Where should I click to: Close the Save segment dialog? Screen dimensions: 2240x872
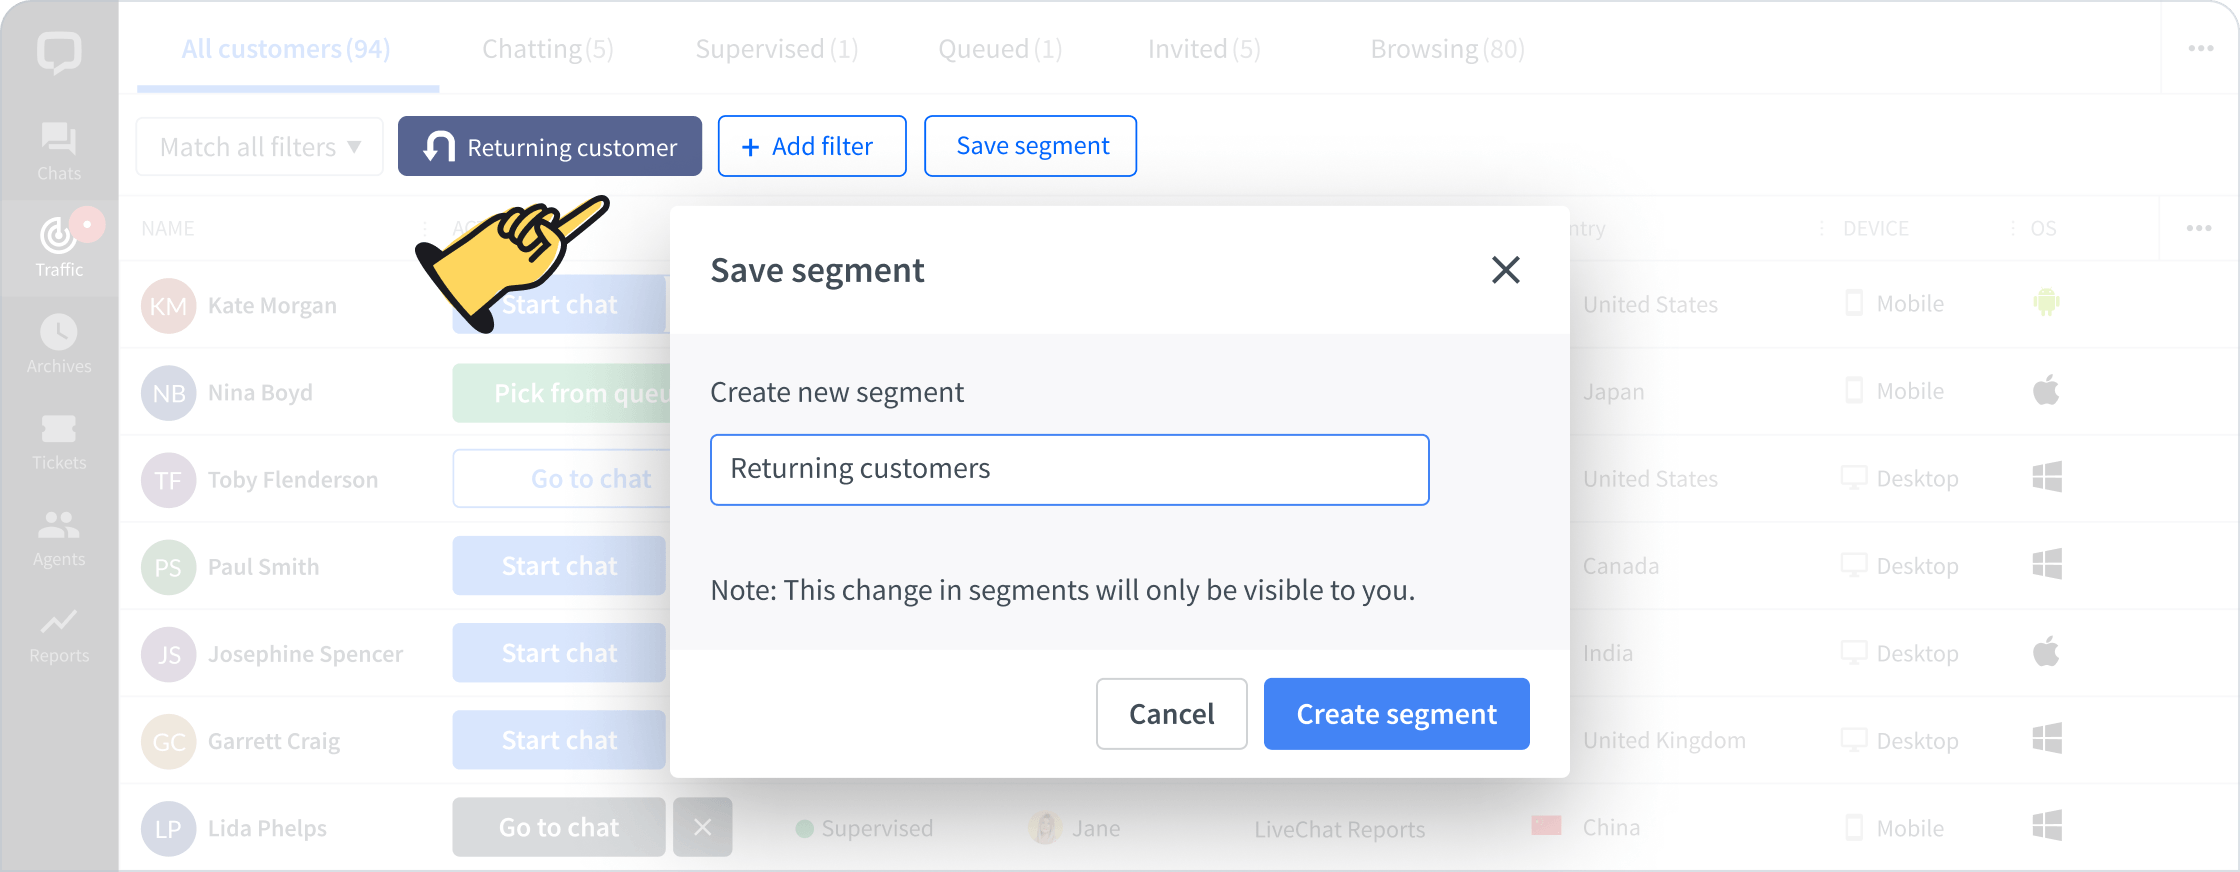click(1505, 270)
